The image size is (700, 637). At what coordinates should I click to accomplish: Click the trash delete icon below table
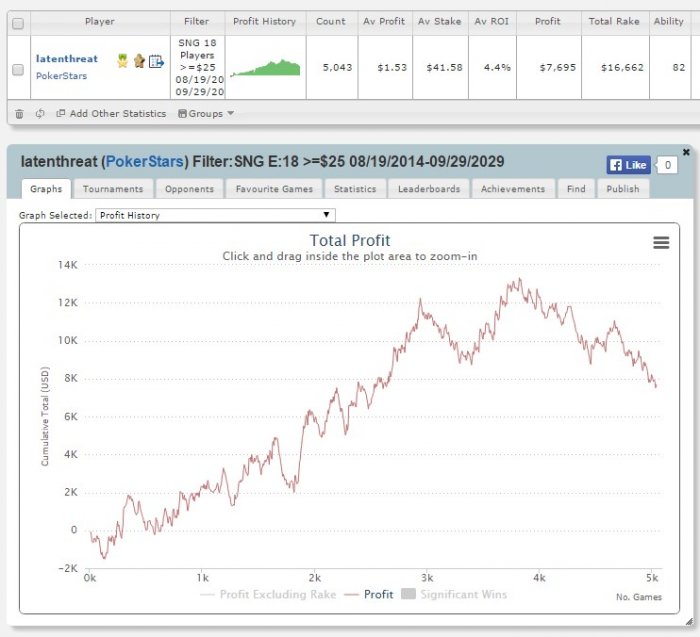point(19,114)
